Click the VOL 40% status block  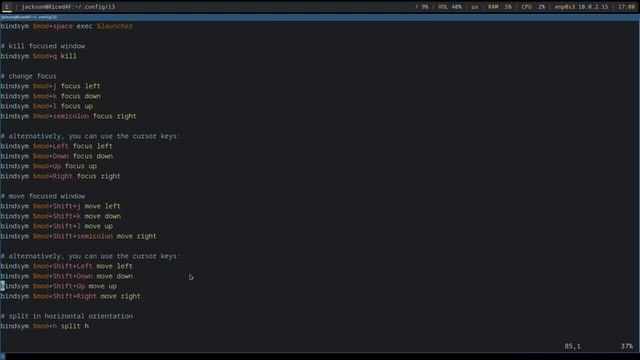pos(450,7)
